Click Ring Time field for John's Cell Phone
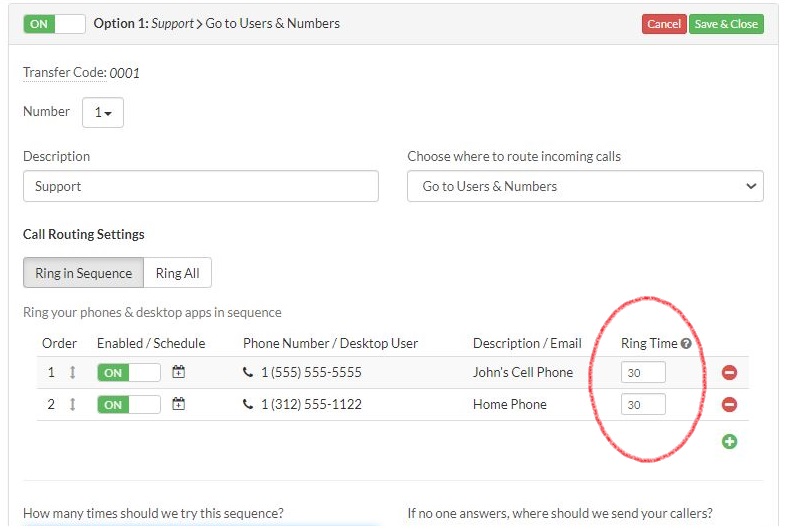Viewport: 790px width, 529px height. point(643,373)
